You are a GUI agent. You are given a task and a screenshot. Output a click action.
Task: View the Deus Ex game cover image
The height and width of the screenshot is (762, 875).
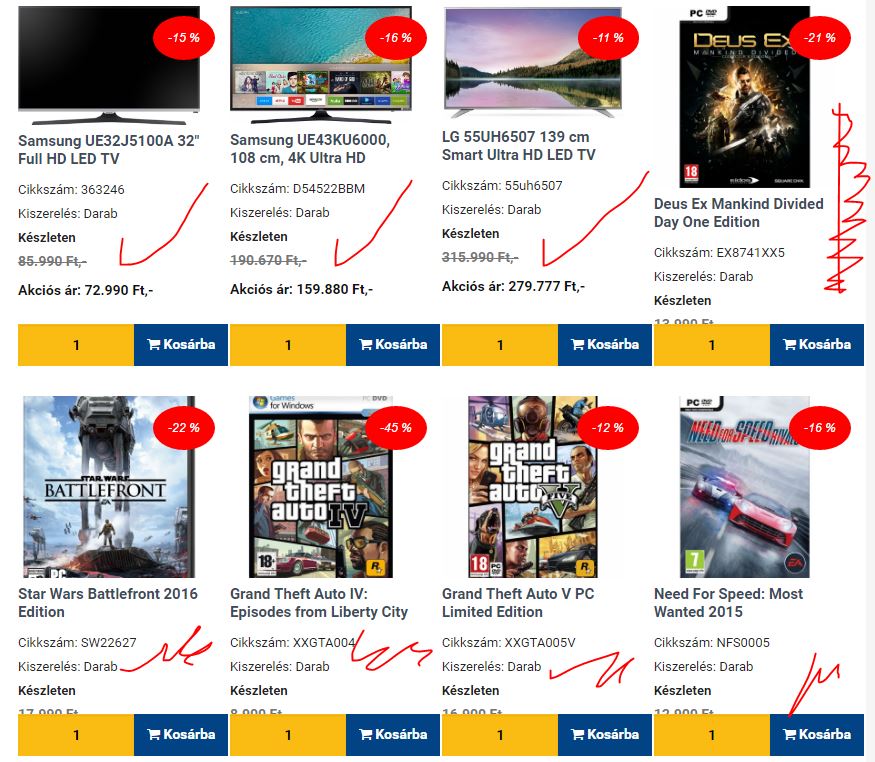[744, 97]
